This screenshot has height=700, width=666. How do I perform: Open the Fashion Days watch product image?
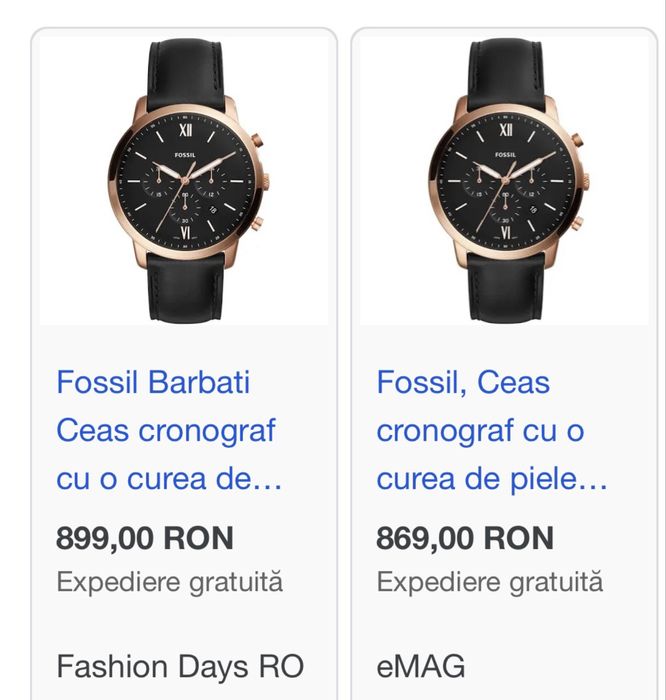[x=184, y=180]
